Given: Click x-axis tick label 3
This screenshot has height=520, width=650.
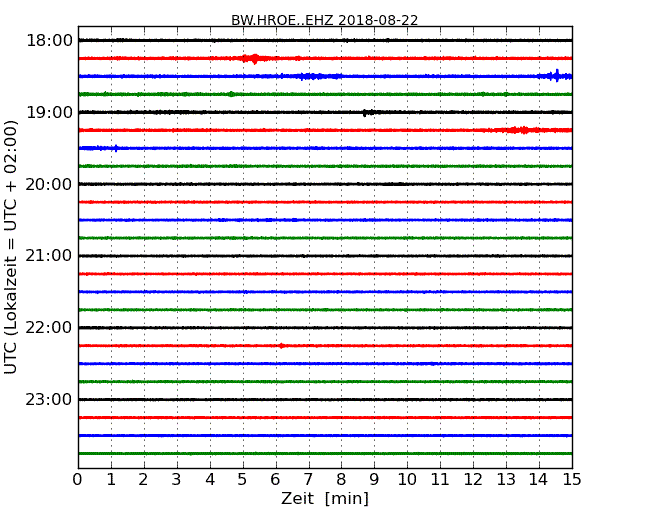Looking at the screenshot, I should pos(177,480).
